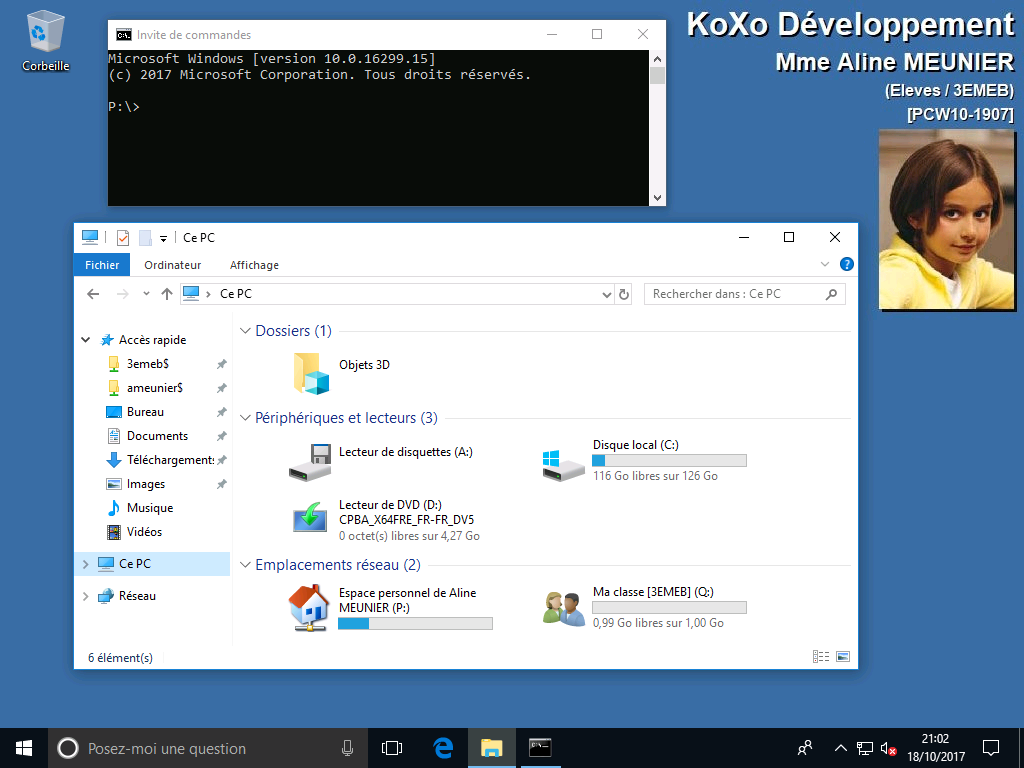This screenshot has height=768, width=1024.
Task: Expand the Réseau tree node
Action: 86,596
